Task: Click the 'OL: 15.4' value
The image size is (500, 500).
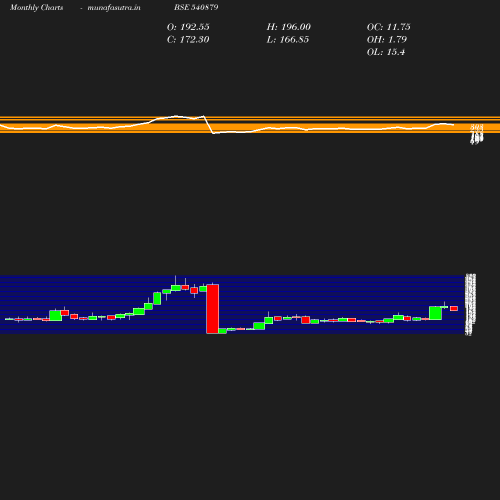Action: (386, 52)
